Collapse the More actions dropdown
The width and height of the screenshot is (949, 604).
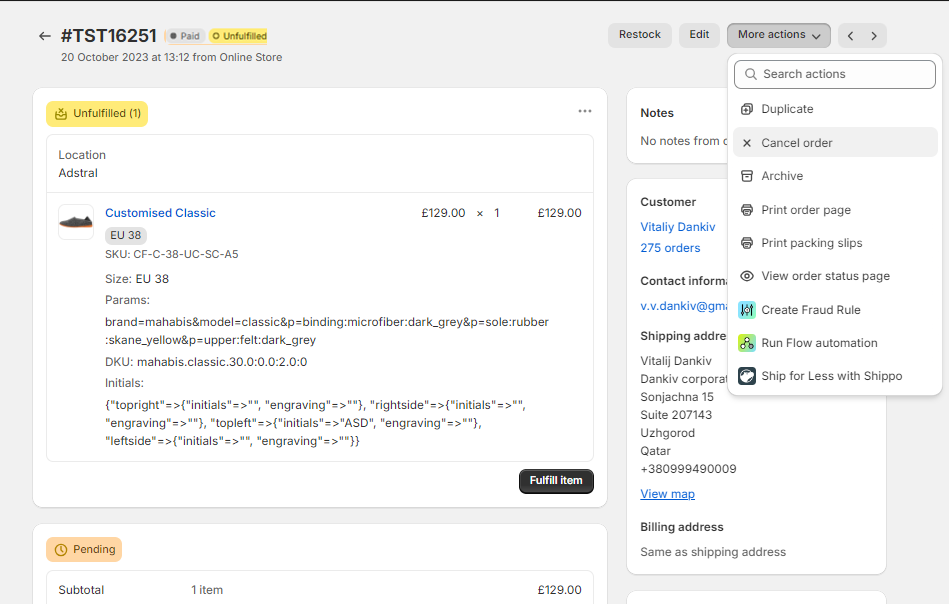(778, 34)
